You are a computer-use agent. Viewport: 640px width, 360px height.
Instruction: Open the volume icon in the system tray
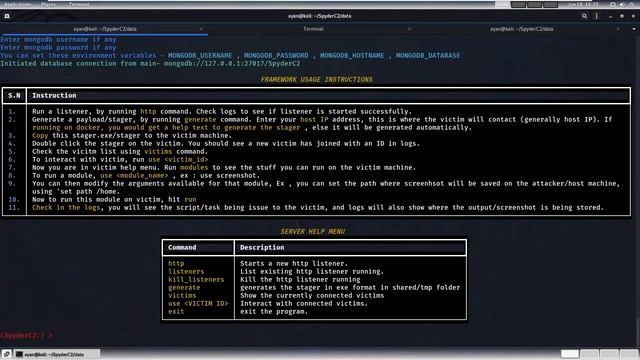click(x=622, y=4)
